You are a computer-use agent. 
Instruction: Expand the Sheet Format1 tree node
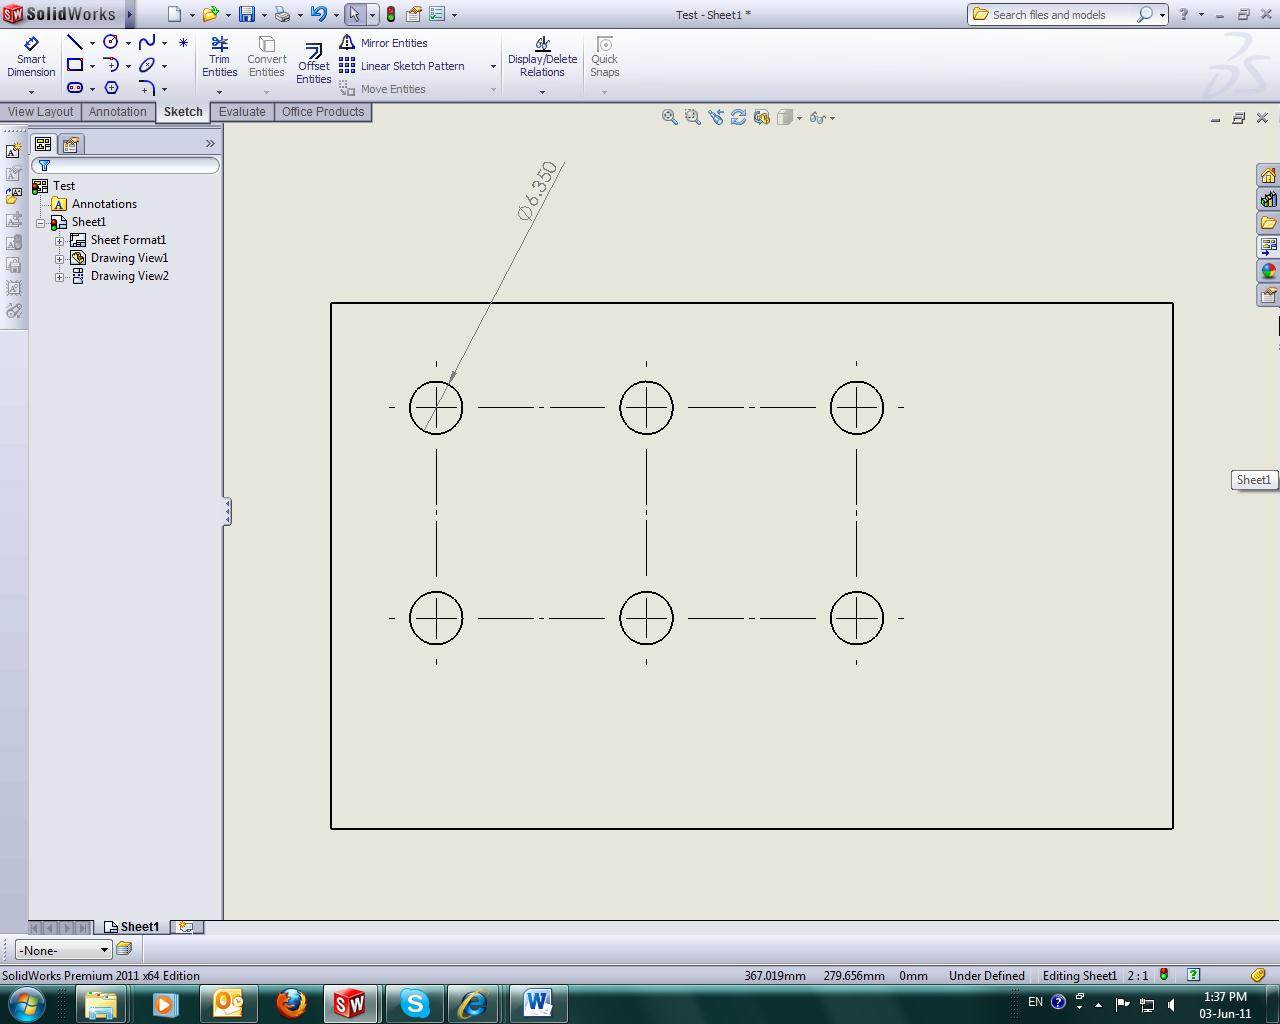[60, 240]
